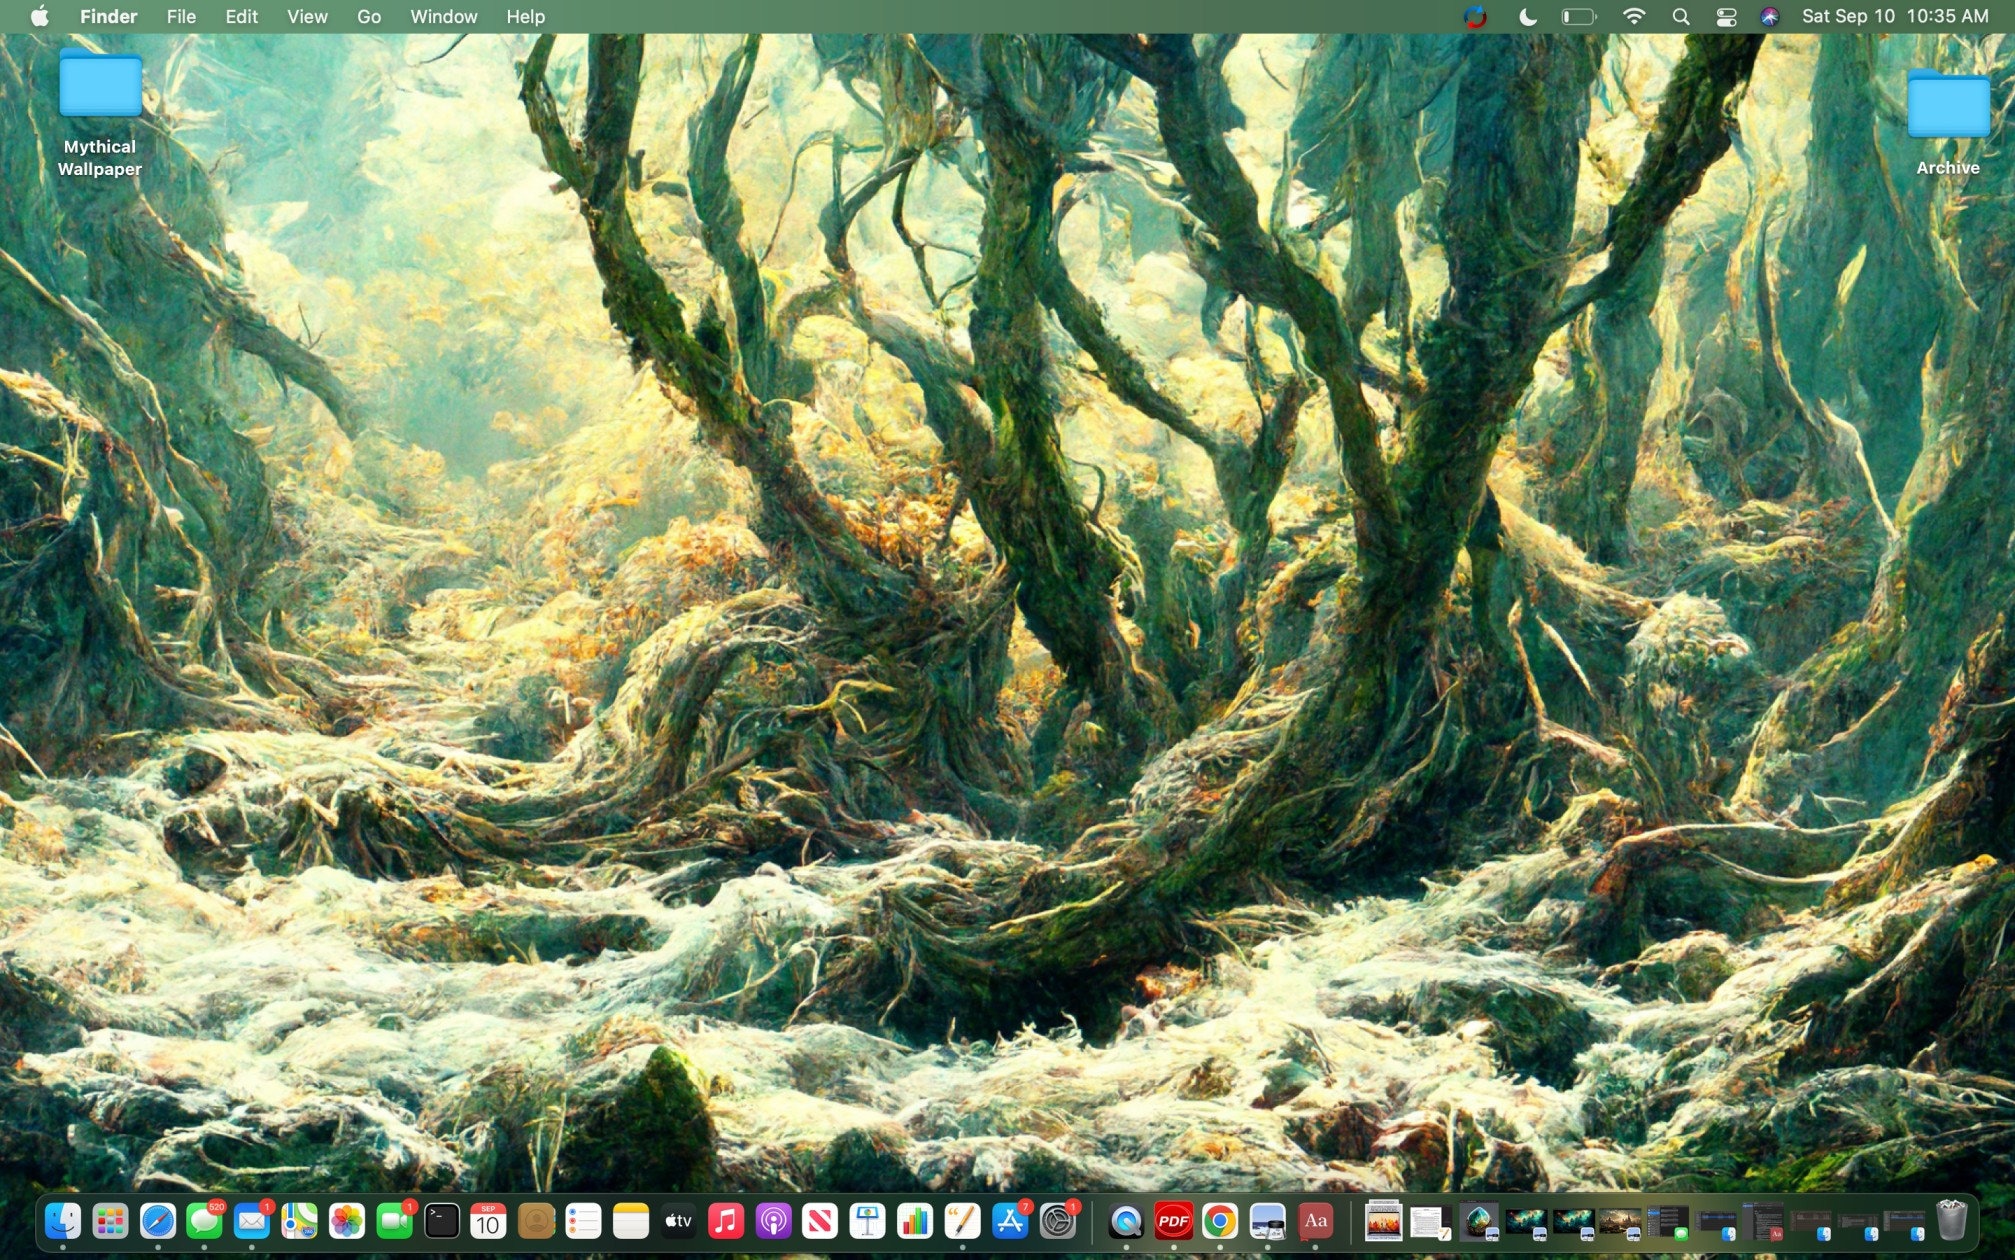Open Spotlight search in the menu bar

coord(1680,16)
